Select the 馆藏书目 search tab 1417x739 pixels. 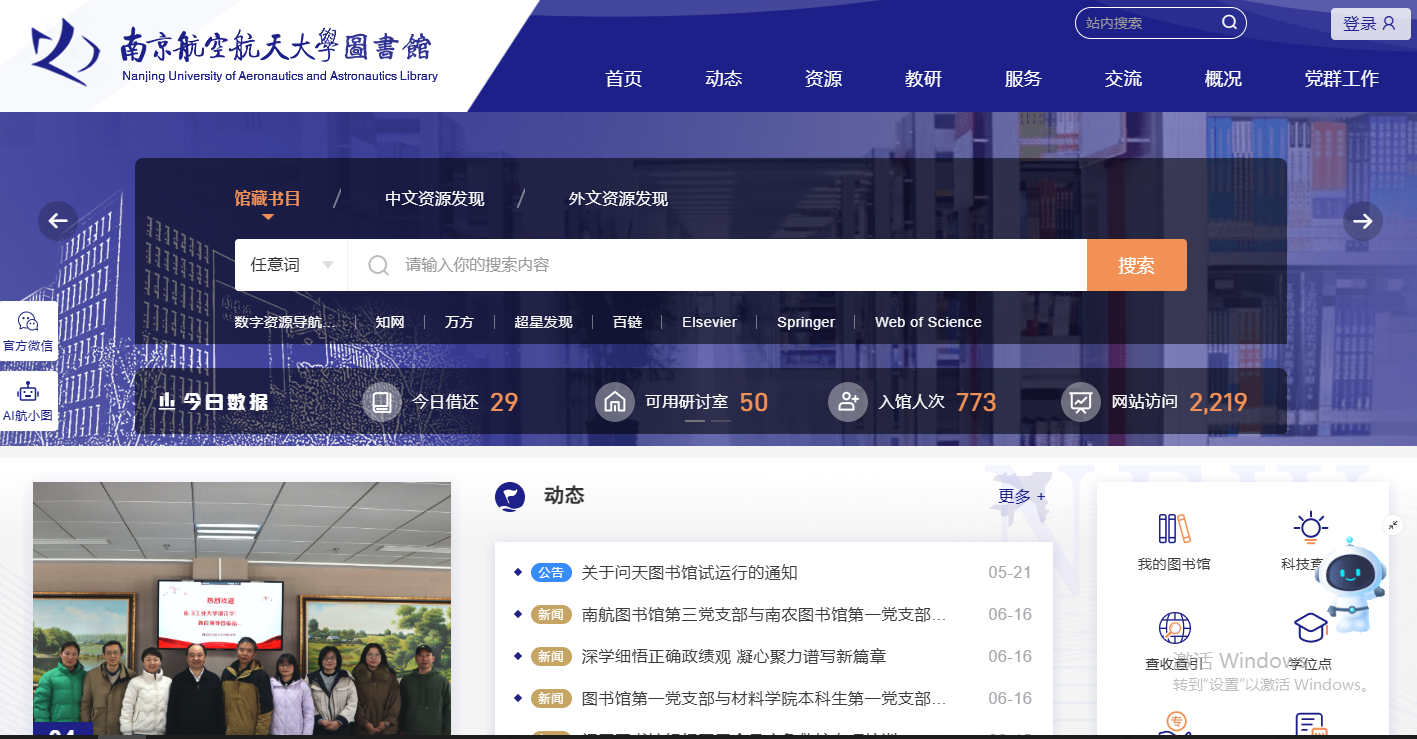(267, 198)
